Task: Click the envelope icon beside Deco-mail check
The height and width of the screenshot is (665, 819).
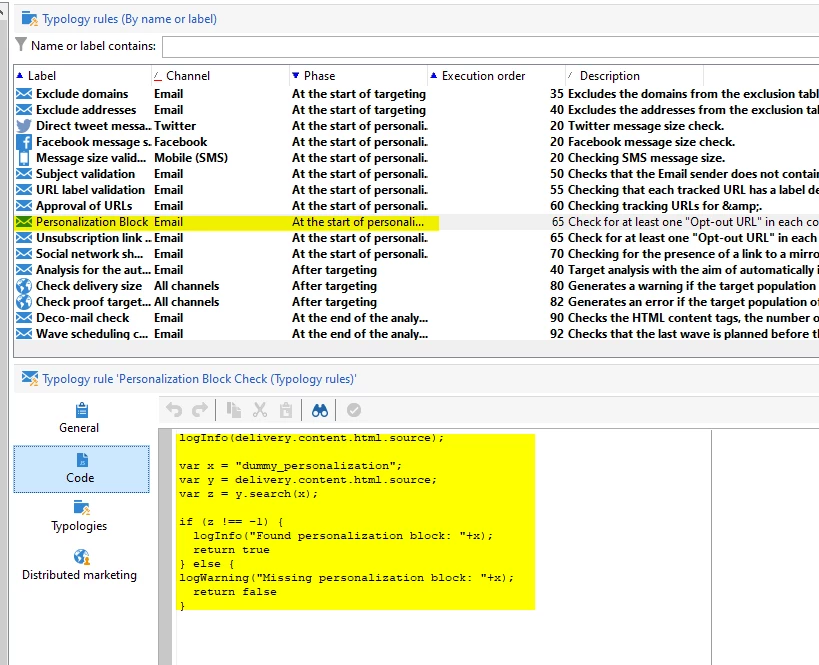Action: 24,318
